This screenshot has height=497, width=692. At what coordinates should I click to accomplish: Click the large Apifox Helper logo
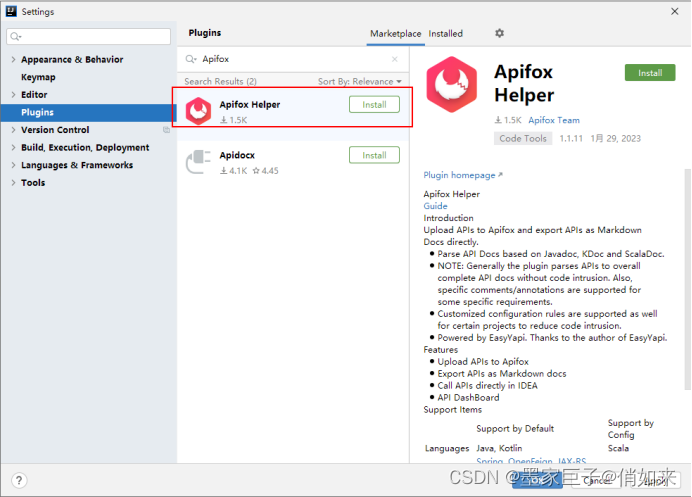tap(451, 84)
